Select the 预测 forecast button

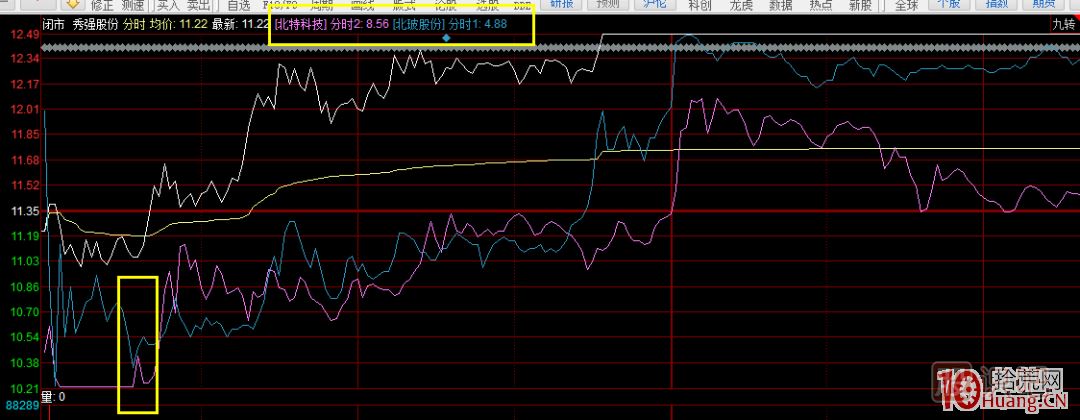tap(608, 4)
